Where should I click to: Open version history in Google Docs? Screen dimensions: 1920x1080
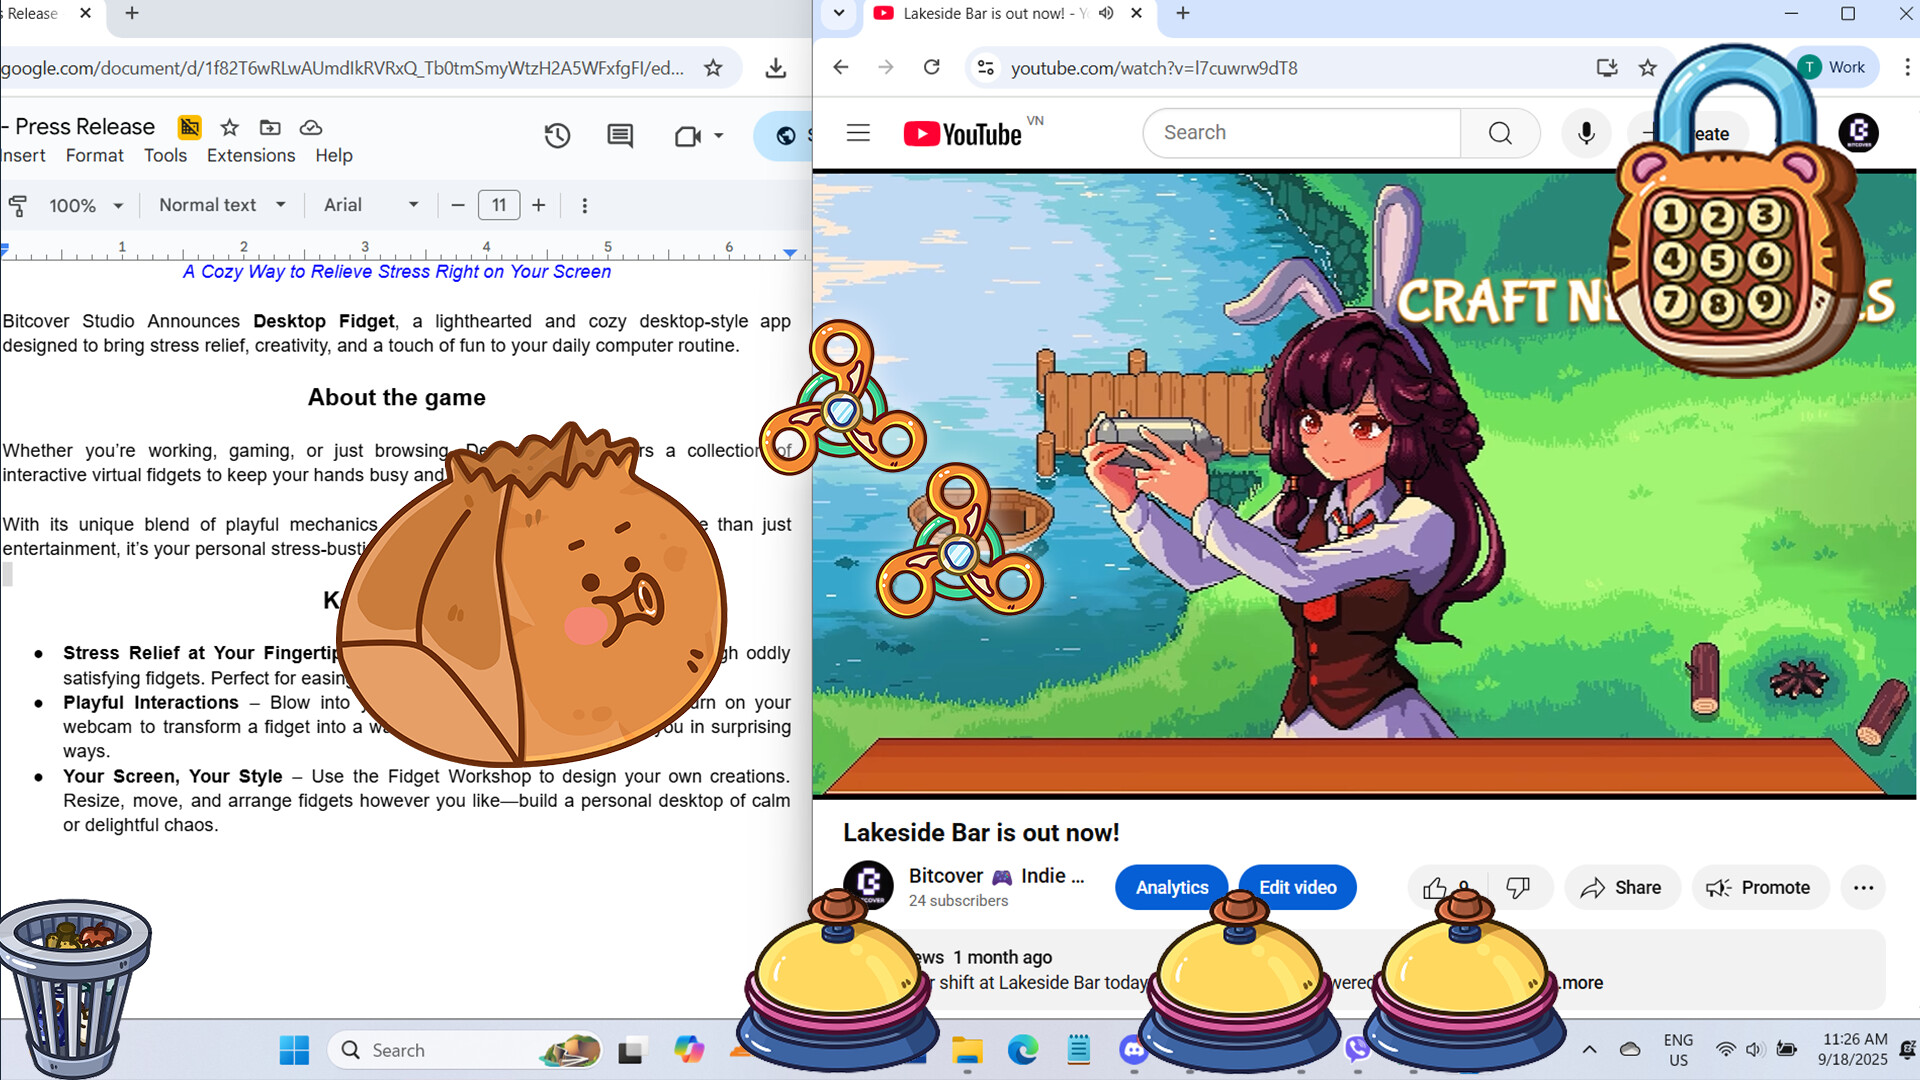coord(557,136)
